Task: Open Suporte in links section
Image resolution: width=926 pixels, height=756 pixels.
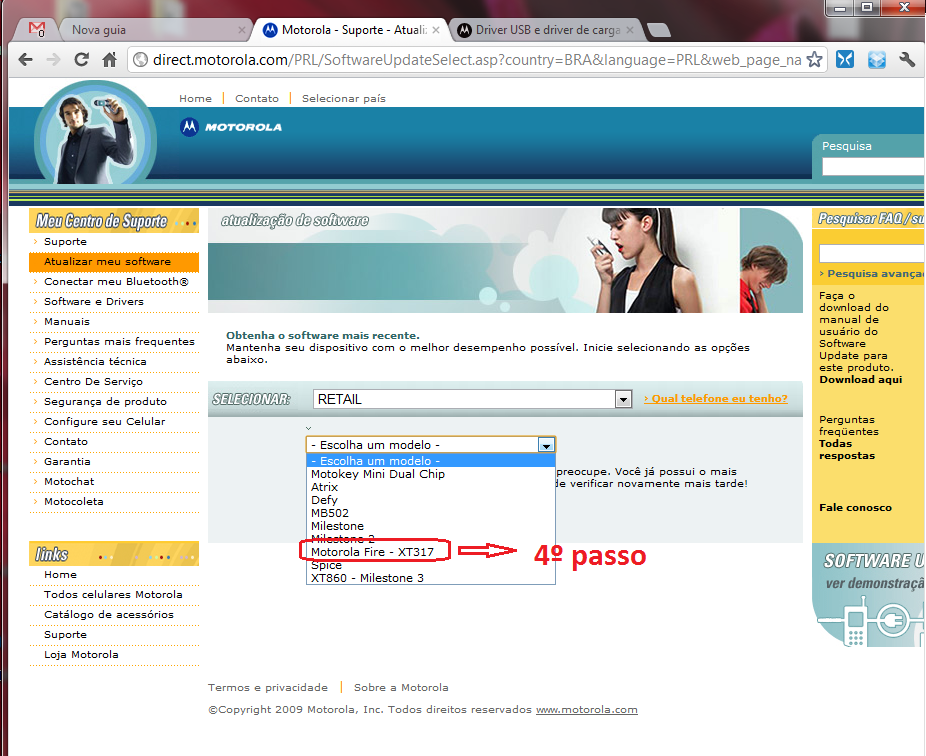Action: [65, 635]
